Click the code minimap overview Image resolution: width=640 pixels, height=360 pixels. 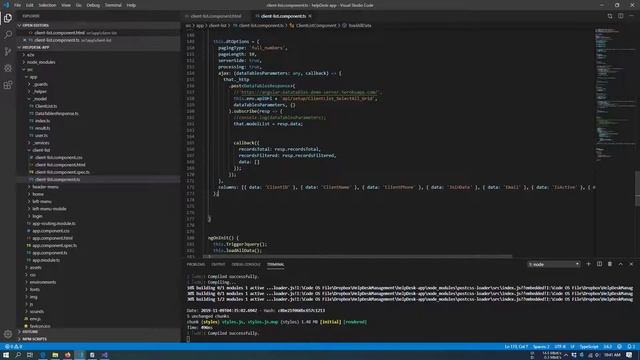[614, 96]
